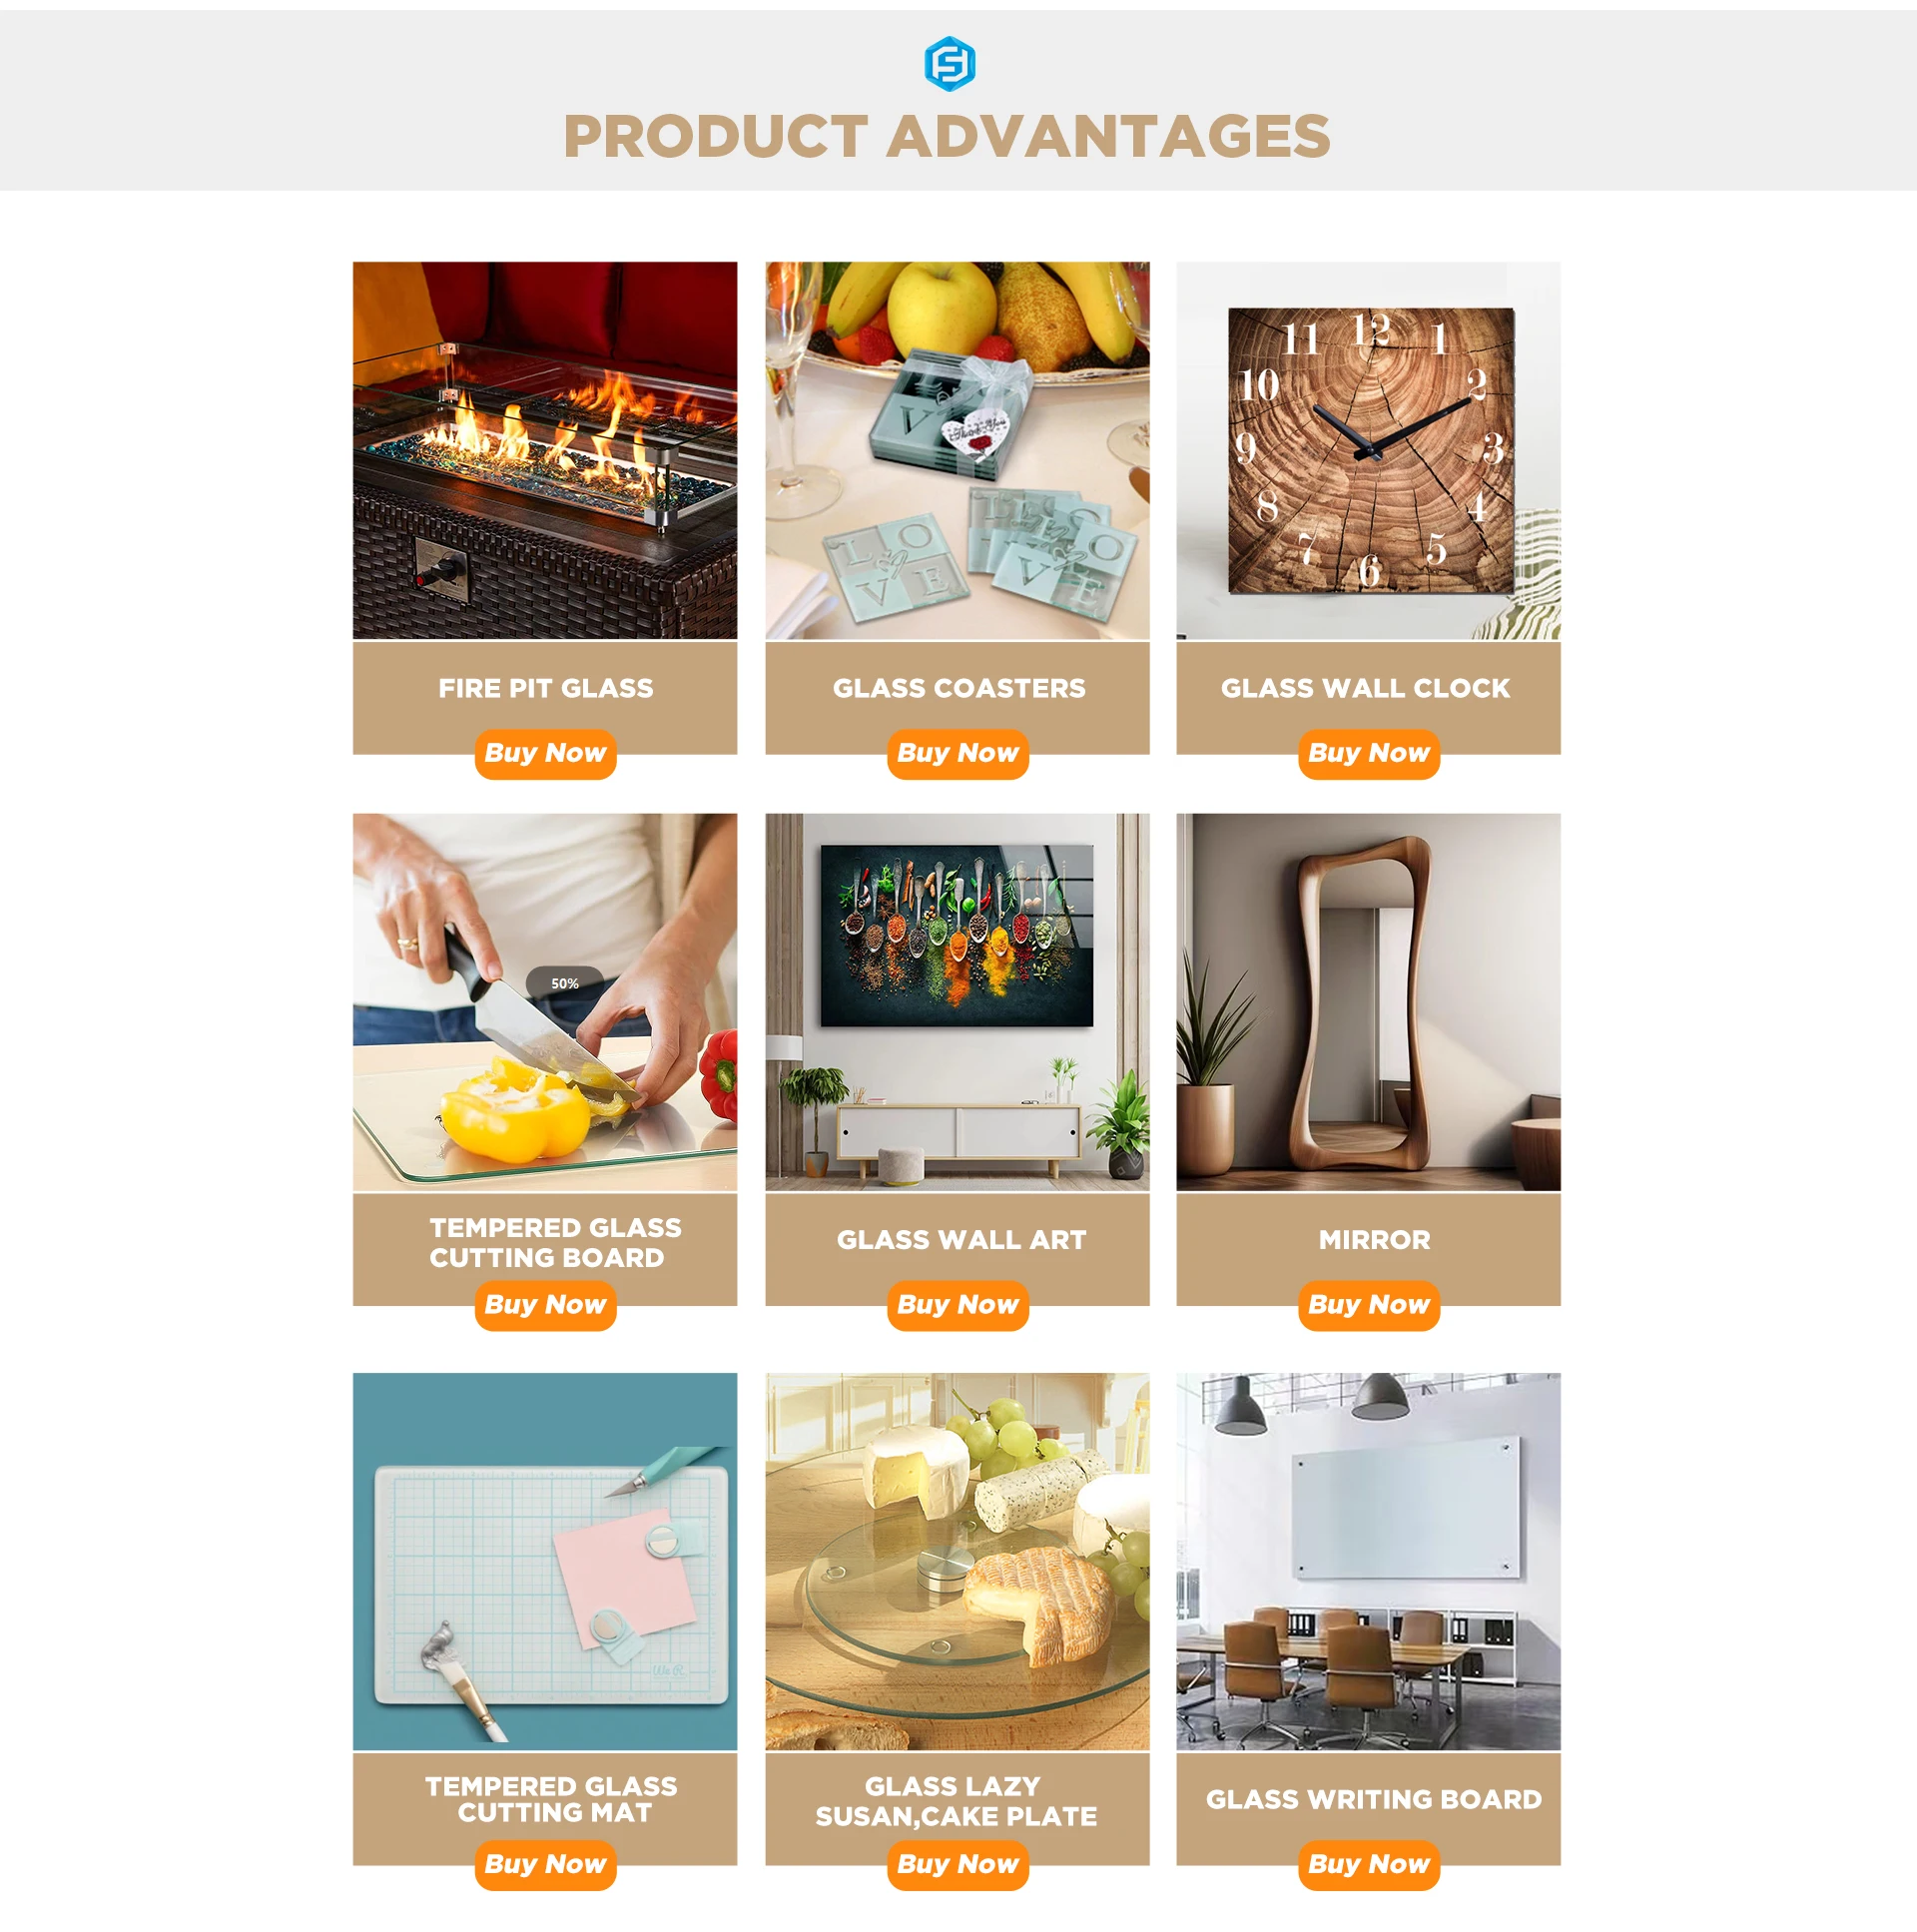Click Buy Now under Glass Wall Art
The width and height of the screenshot is (1917, 1932).
coord(957,1305)
